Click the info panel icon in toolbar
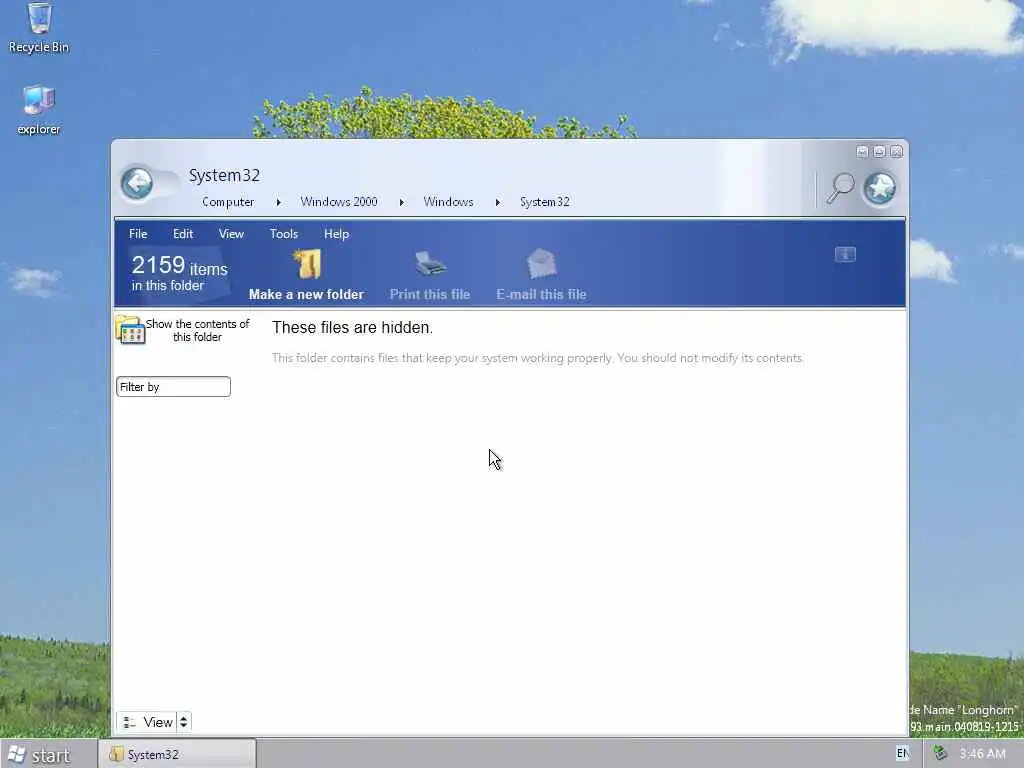 [845, 255]
